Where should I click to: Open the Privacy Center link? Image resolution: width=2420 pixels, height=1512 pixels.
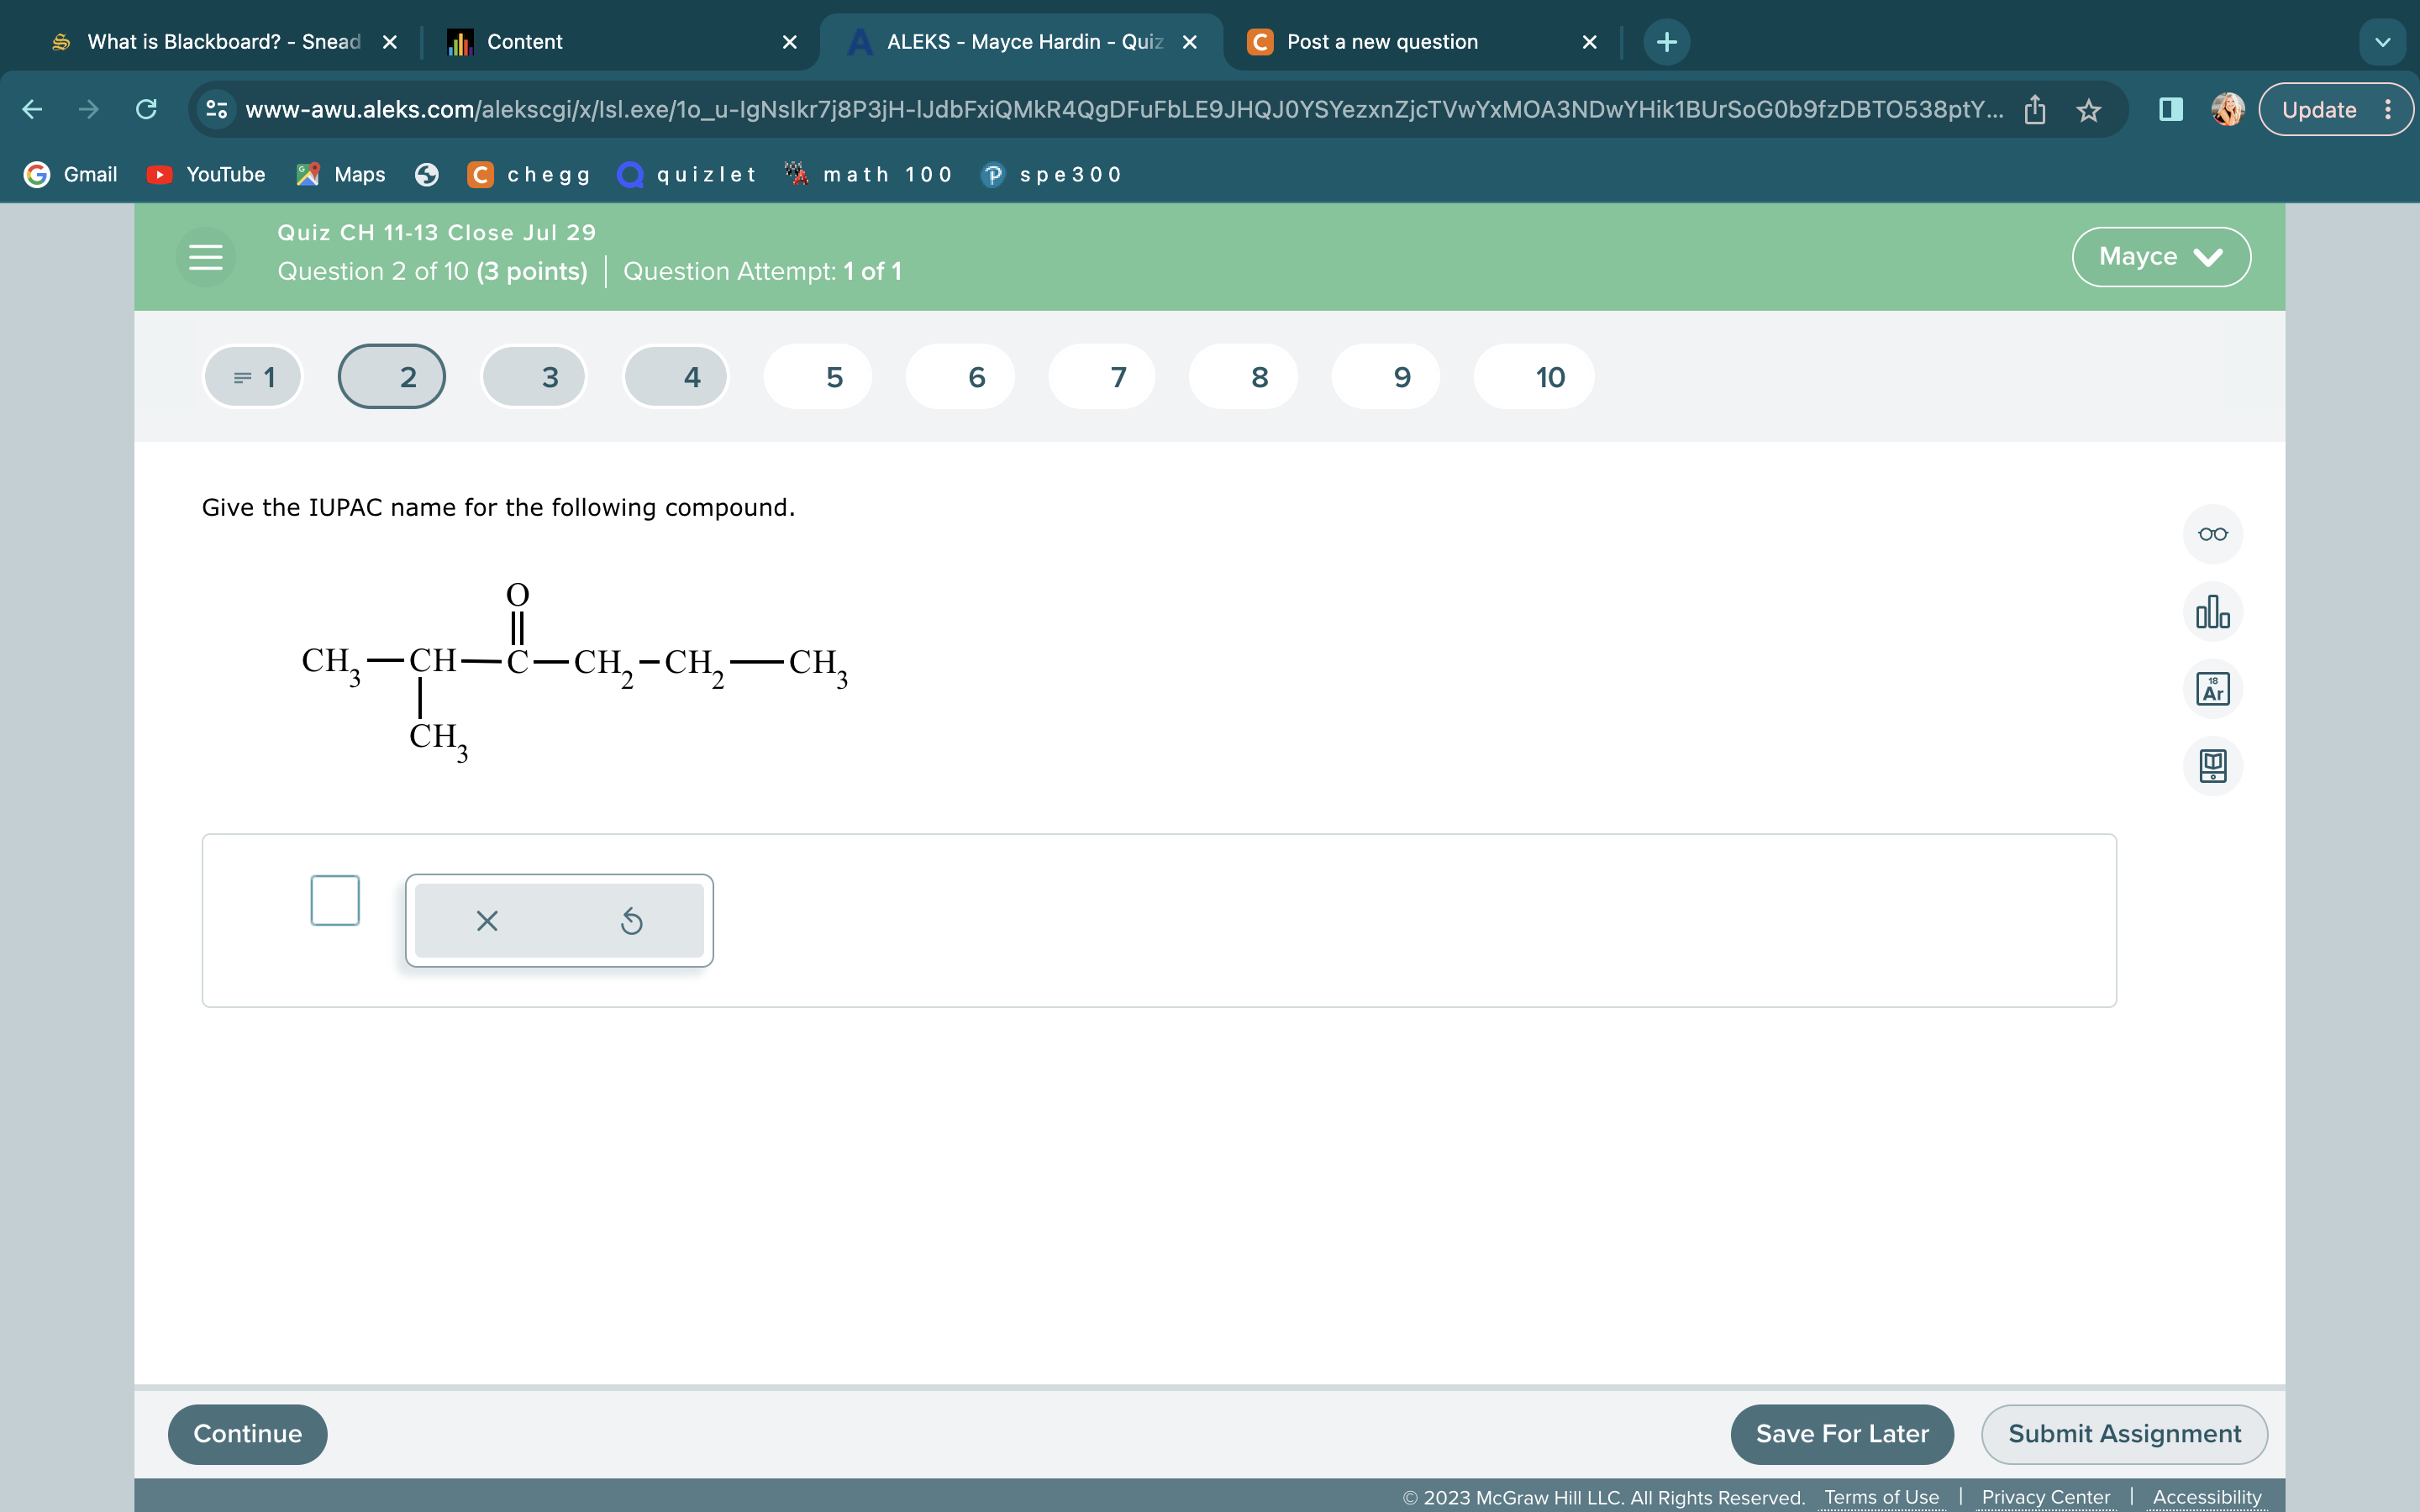(2045, 1497)
